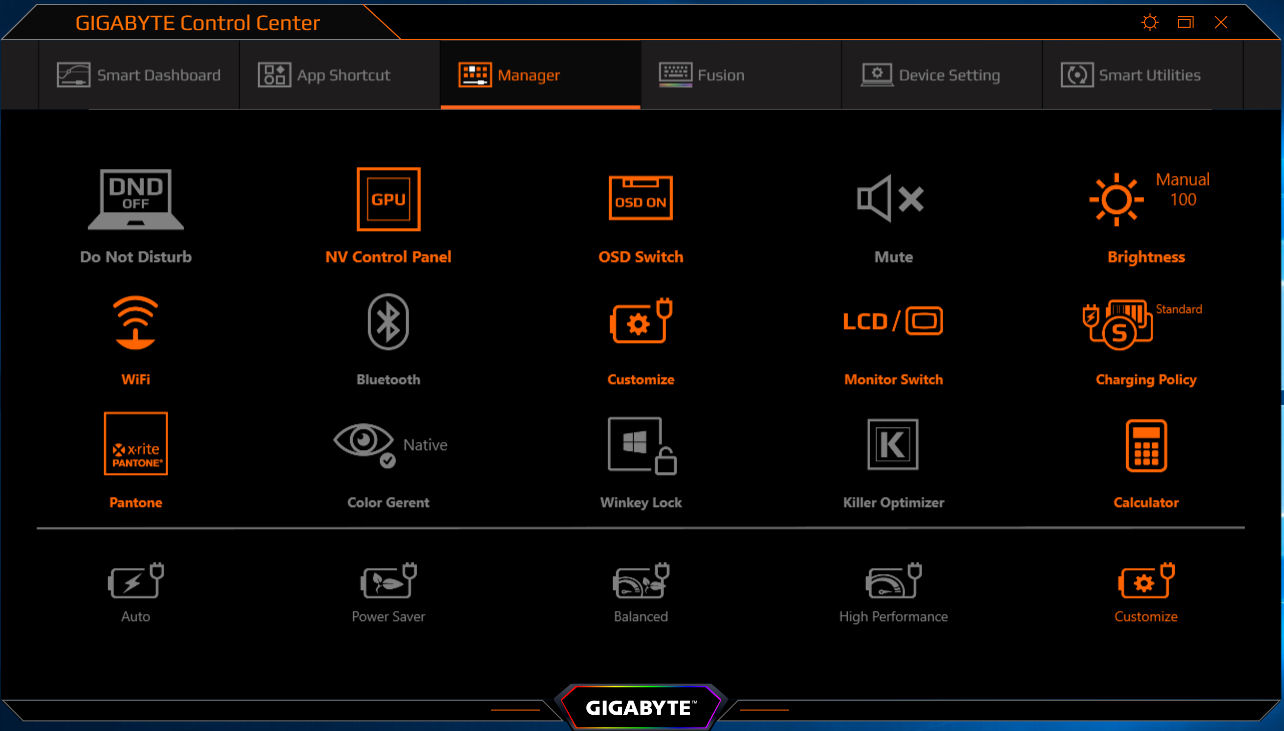Screen dimensions: 1284x731
Task: Toggle Do Not Disturb mode
Action: pyautogui.click(x=136, y=199)
